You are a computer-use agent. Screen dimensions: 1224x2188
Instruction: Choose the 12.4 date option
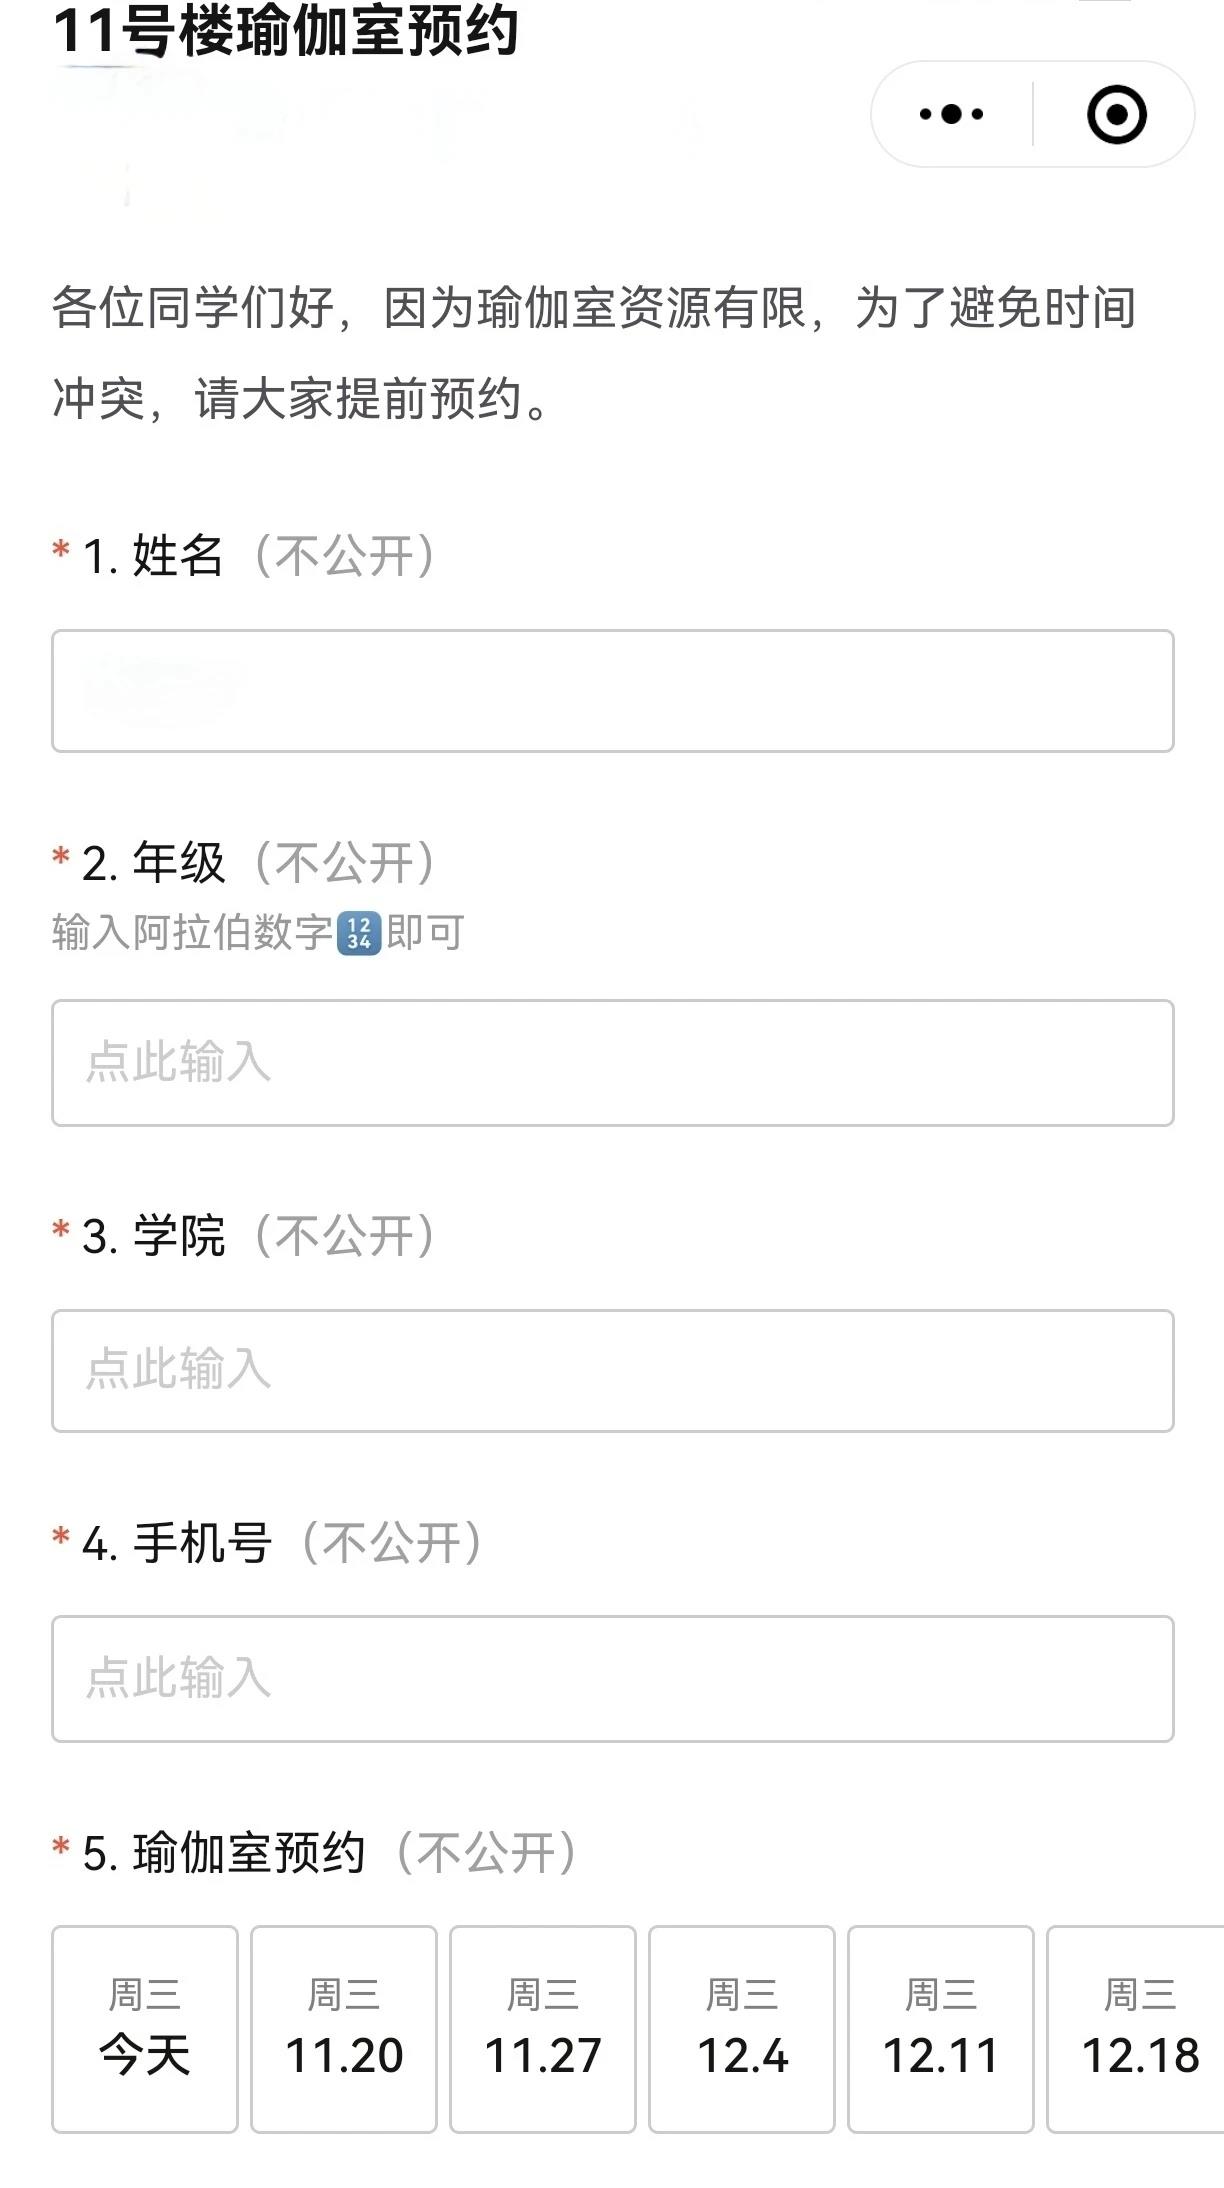coord(742,2028)
